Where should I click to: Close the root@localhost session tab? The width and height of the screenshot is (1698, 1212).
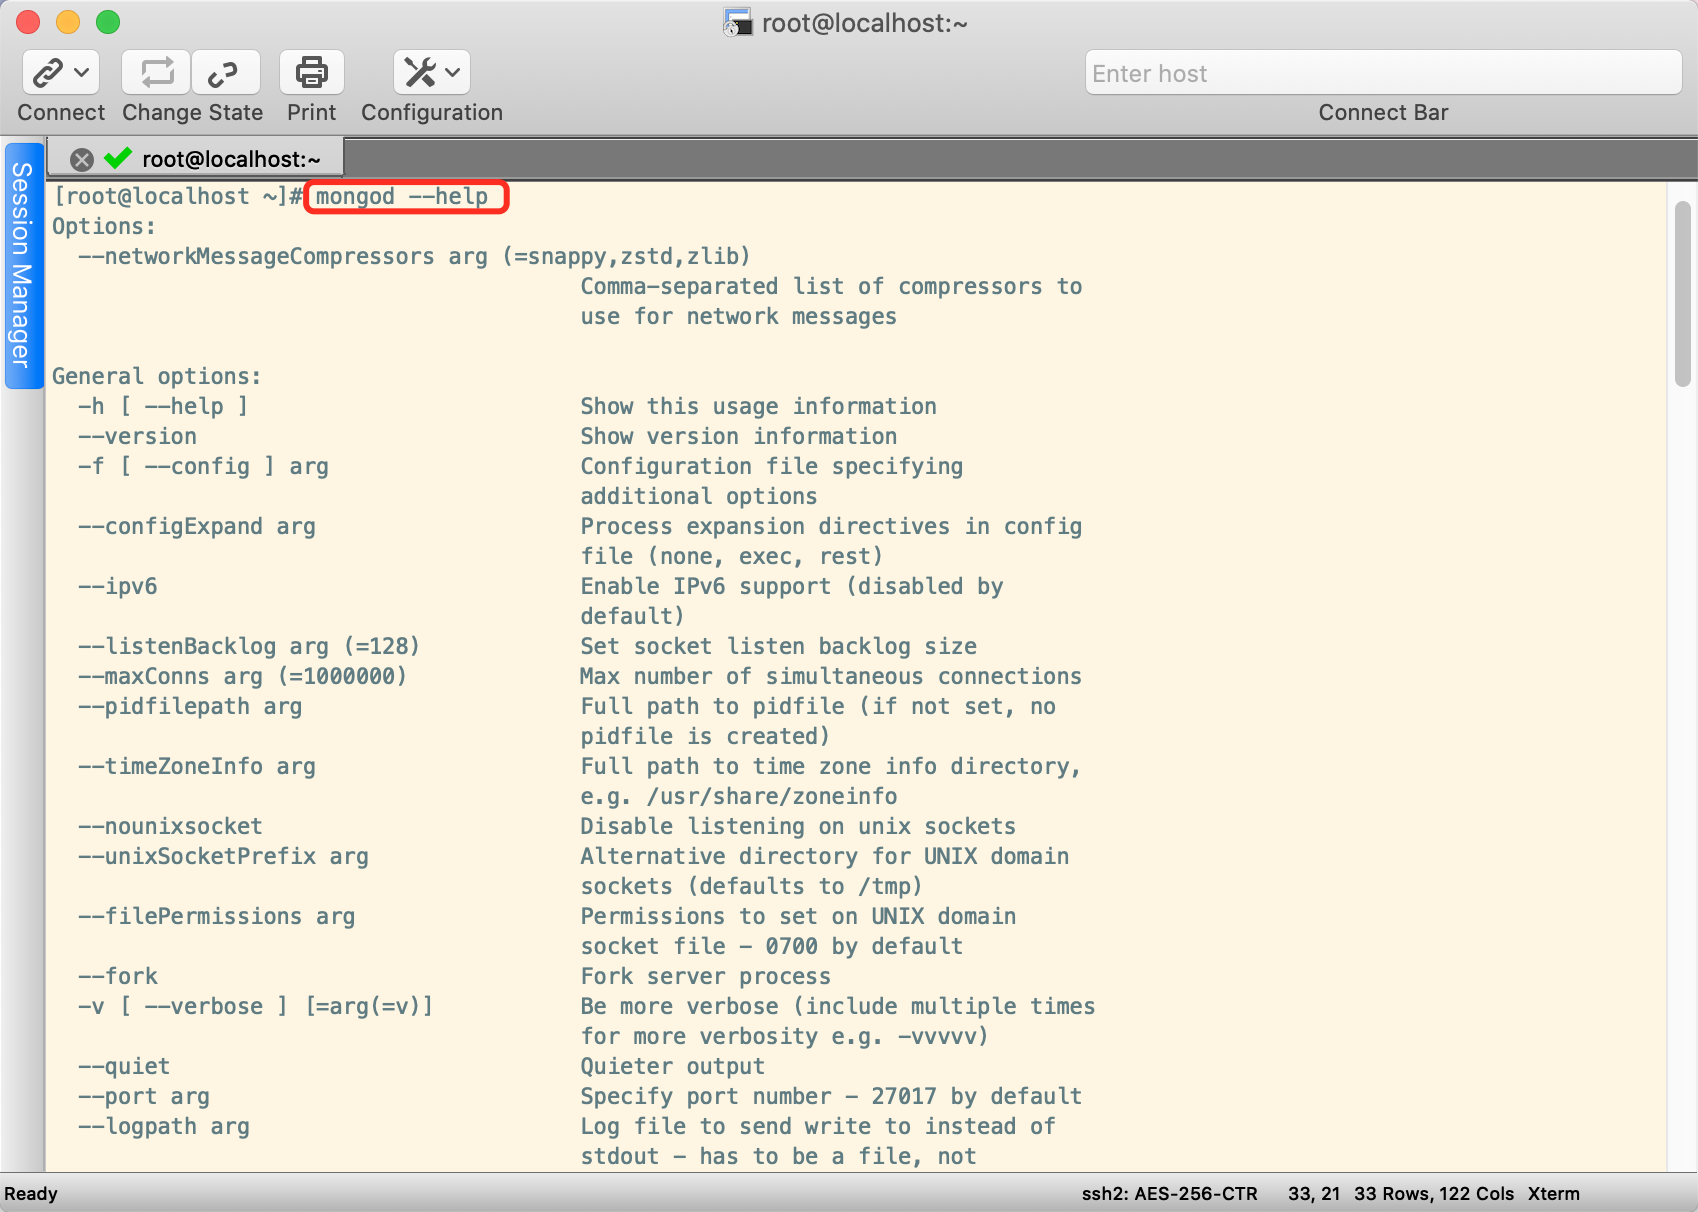tap(82, 160)
